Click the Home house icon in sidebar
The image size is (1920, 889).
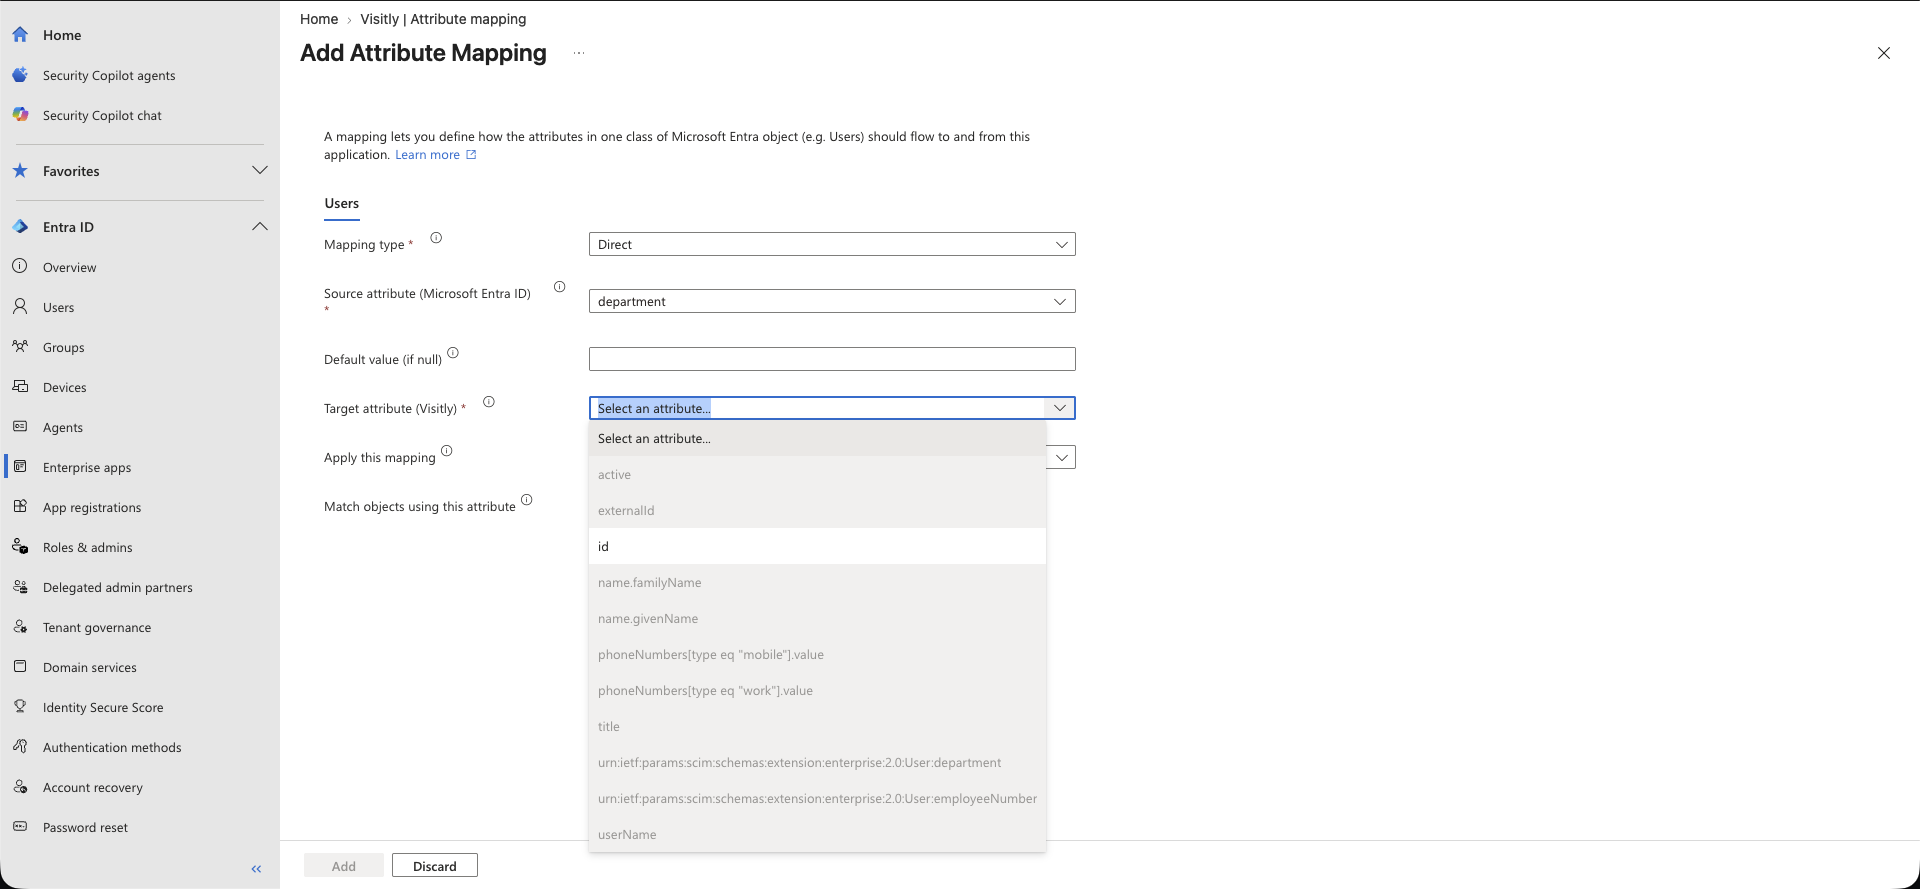[20, 35]
